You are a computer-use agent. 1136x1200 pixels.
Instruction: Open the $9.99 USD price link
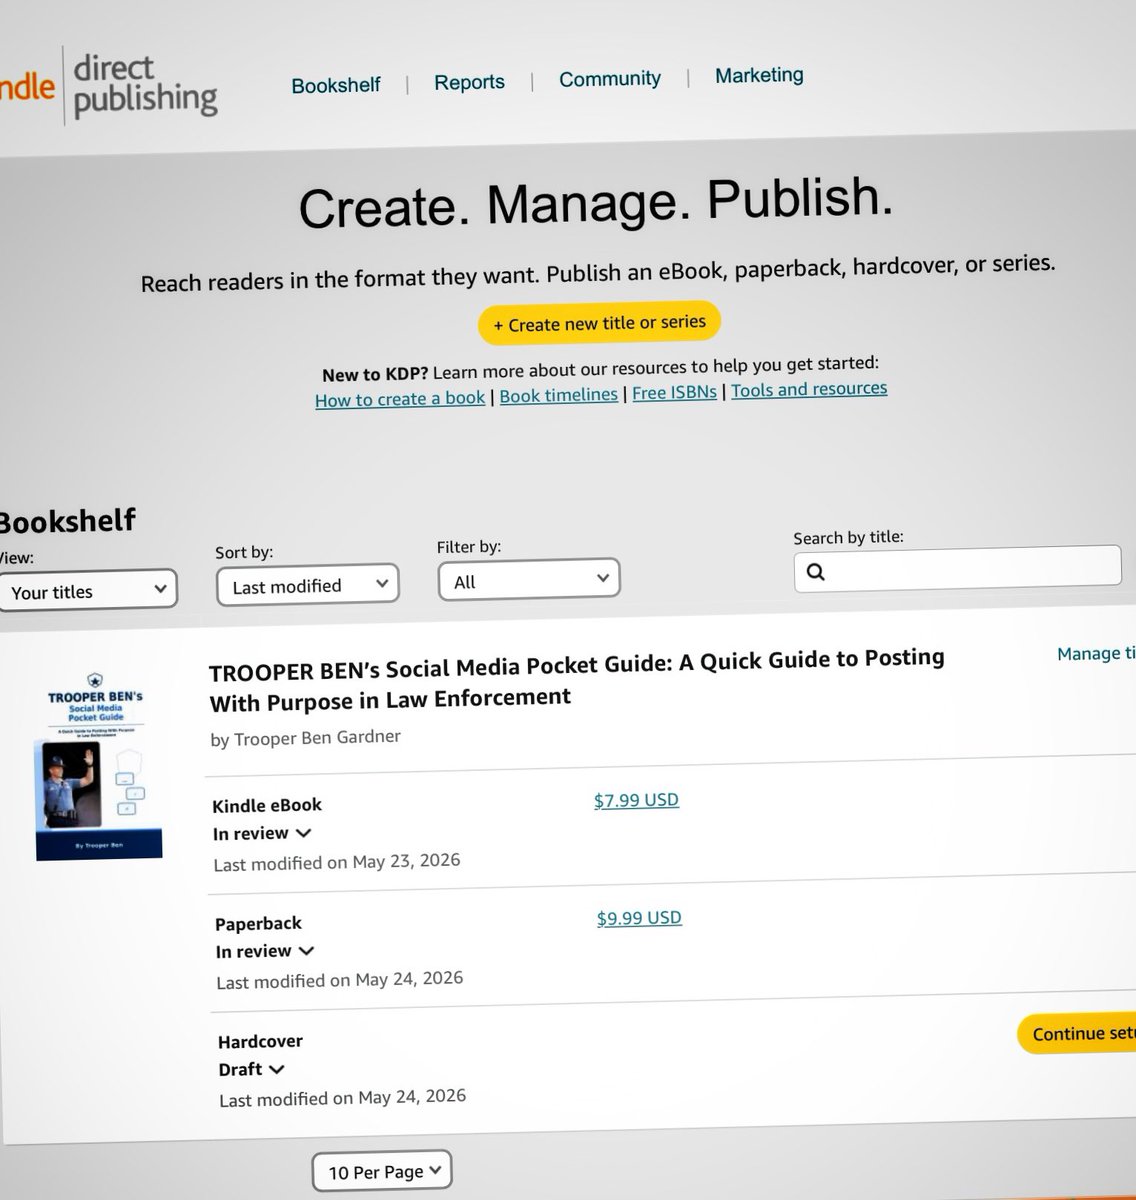tap(639, 918)
